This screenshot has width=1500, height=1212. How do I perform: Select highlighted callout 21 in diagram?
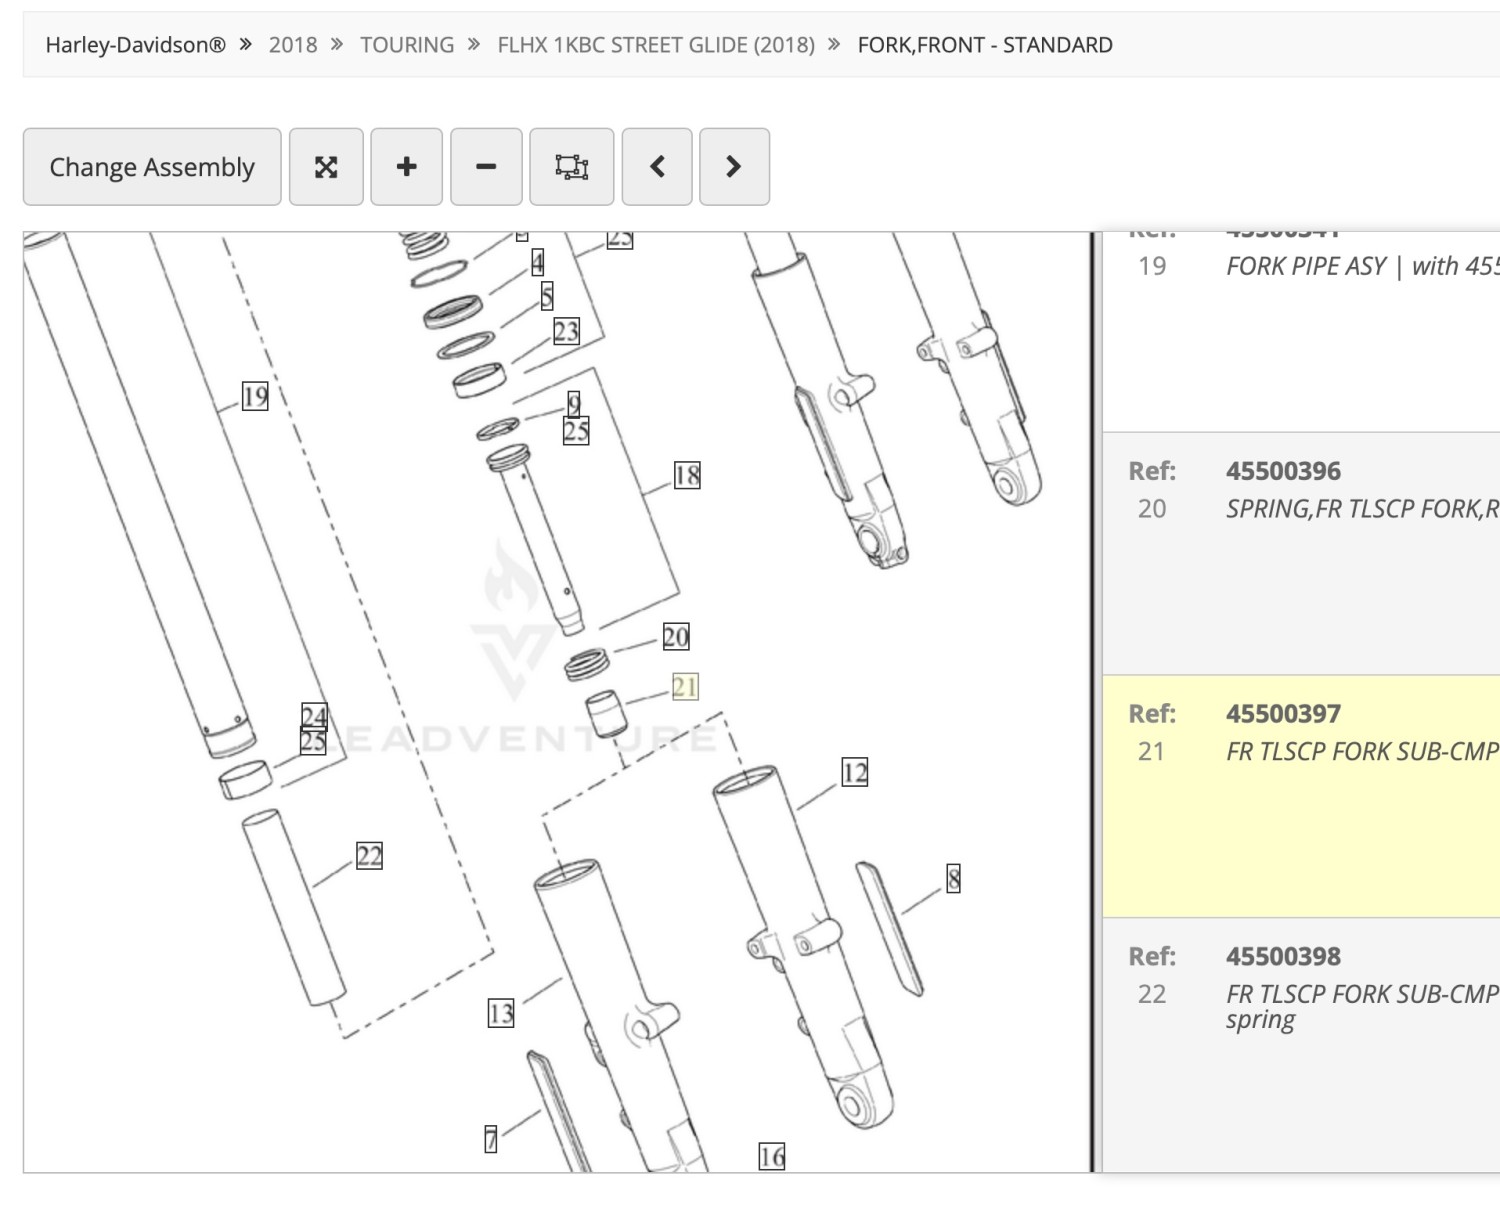[685, 687]
